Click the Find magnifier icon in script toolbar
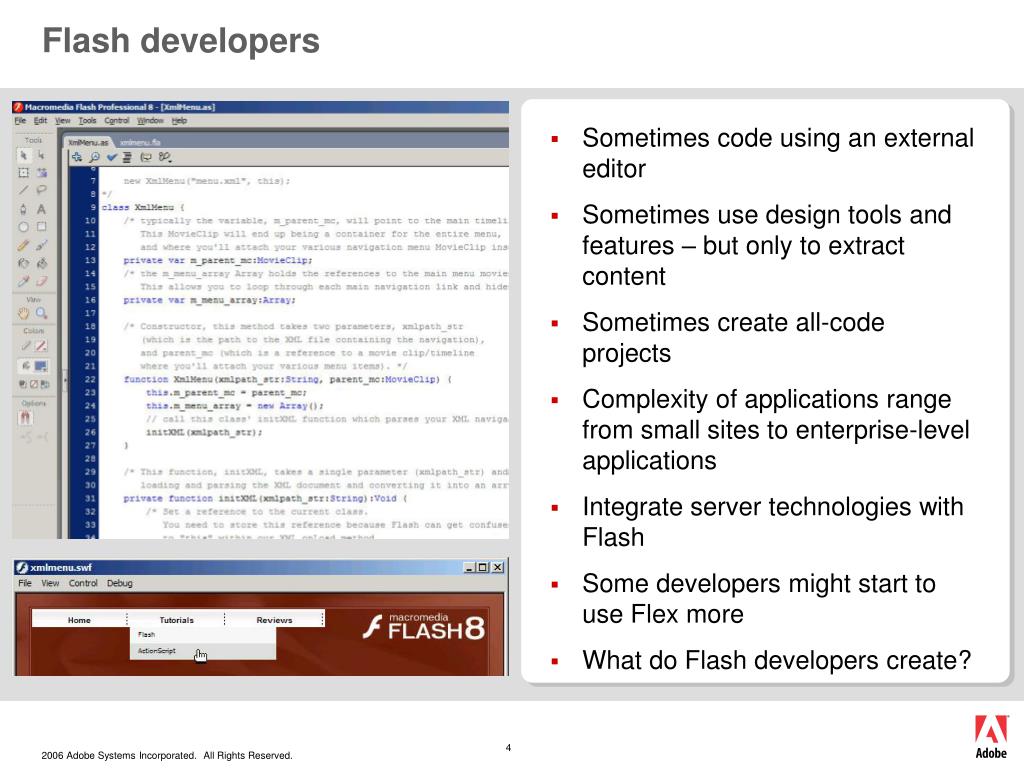 click(x=95, y=157)
